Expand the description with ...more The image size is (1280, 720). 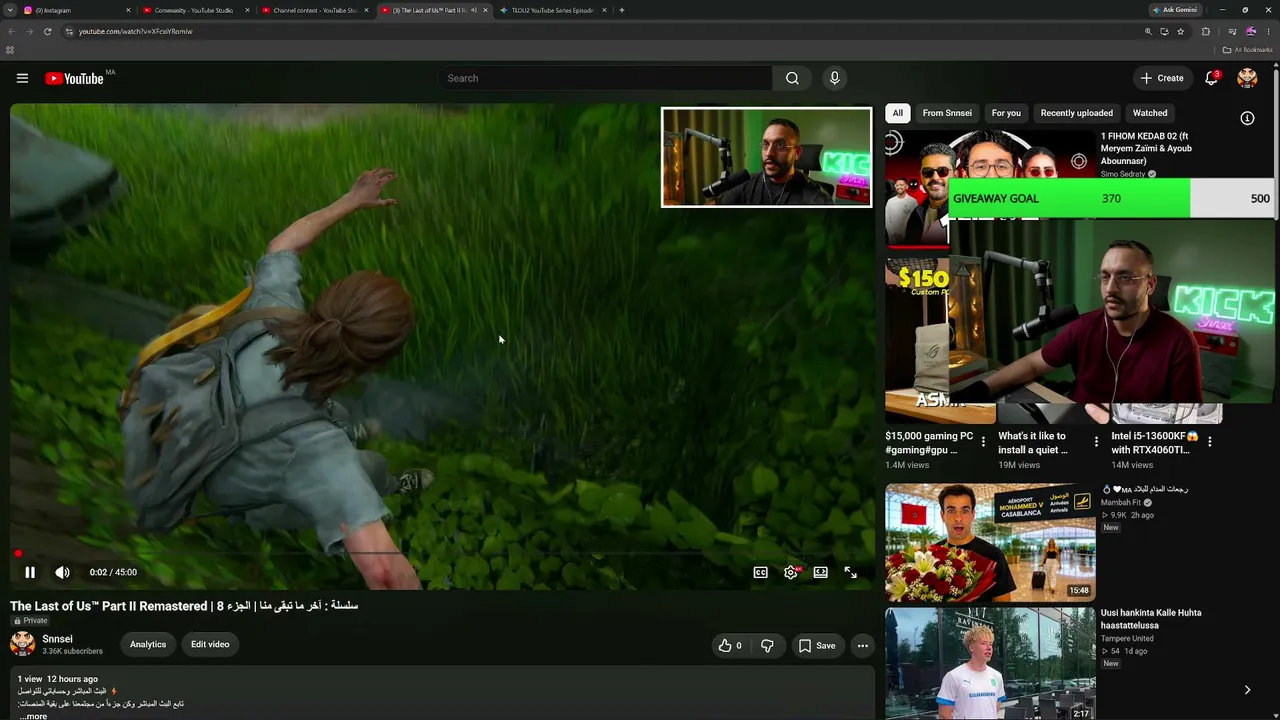click(33, 715)
